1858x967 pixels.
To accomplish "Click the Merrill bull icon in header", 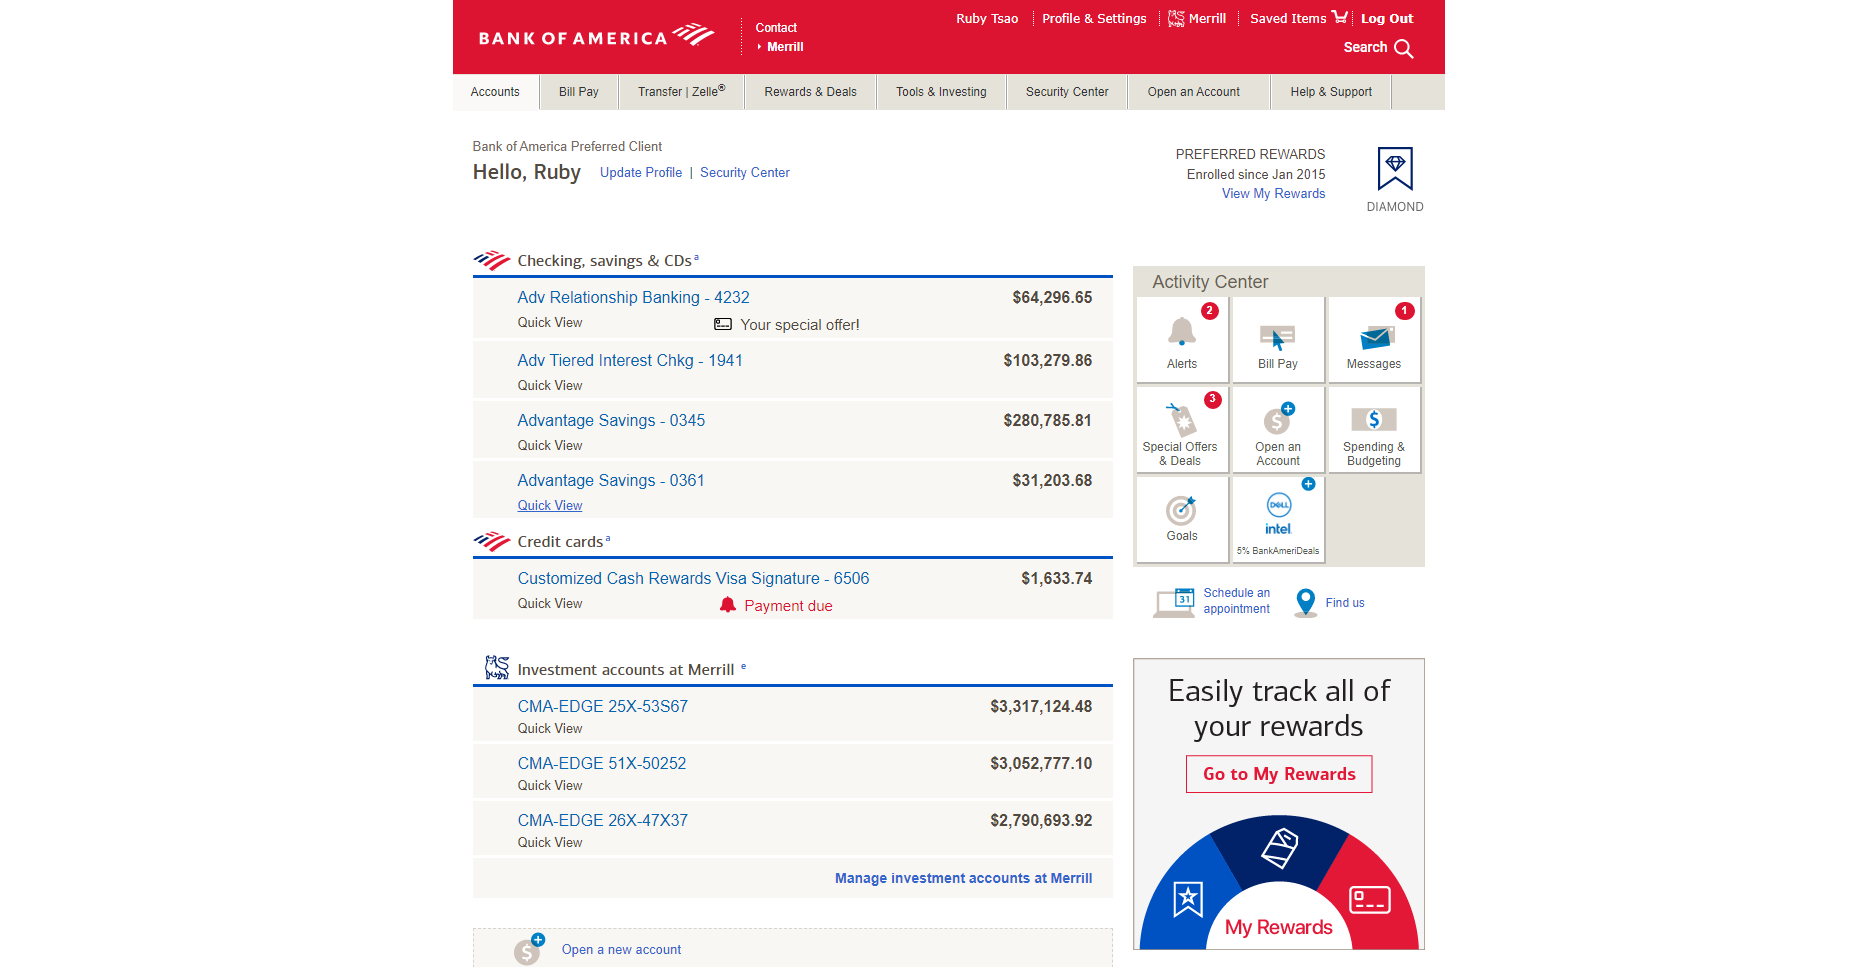I will (x=1176, y=18).
